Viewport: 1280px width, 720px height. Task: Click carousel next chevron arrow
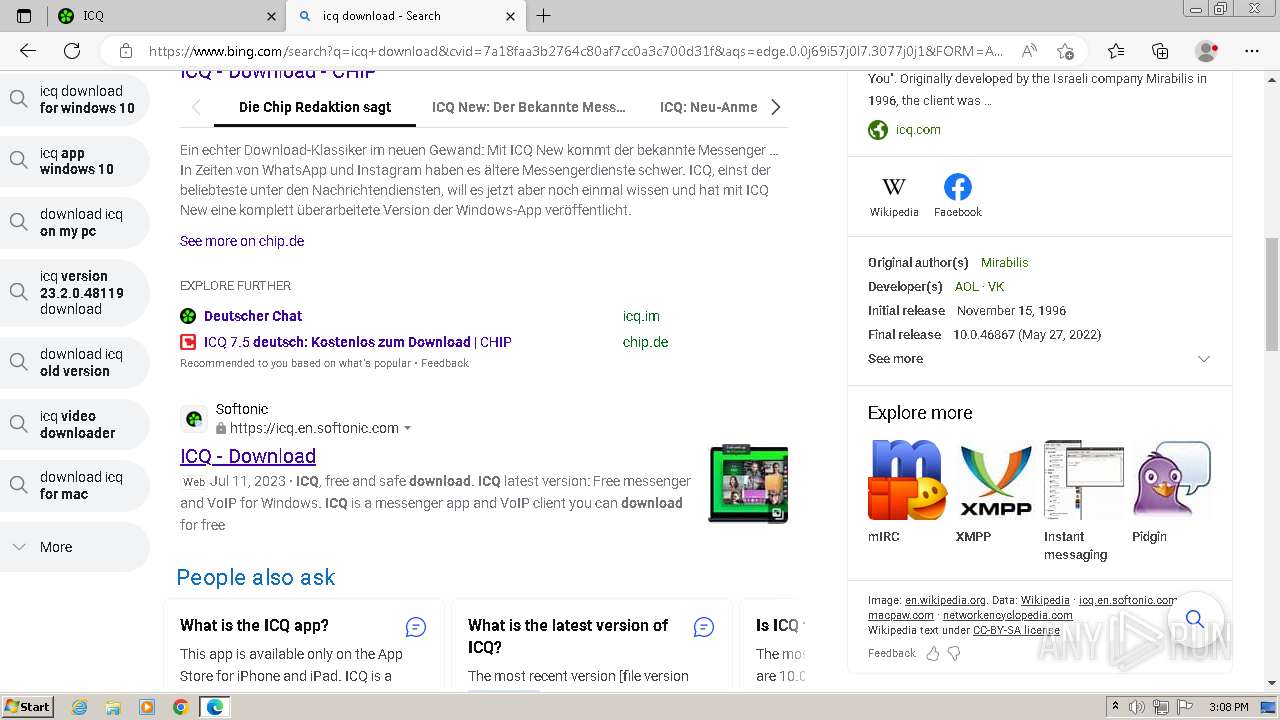pos(775,107)
